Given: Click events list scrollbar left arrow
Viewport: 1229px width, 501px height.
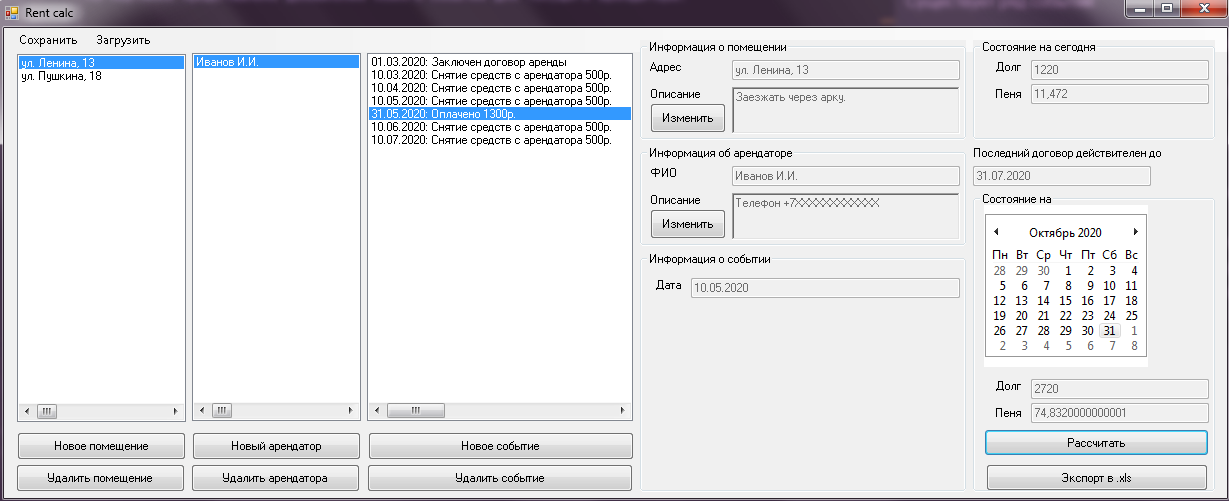Looking at the screenshot, I should [x=377, y=411].
